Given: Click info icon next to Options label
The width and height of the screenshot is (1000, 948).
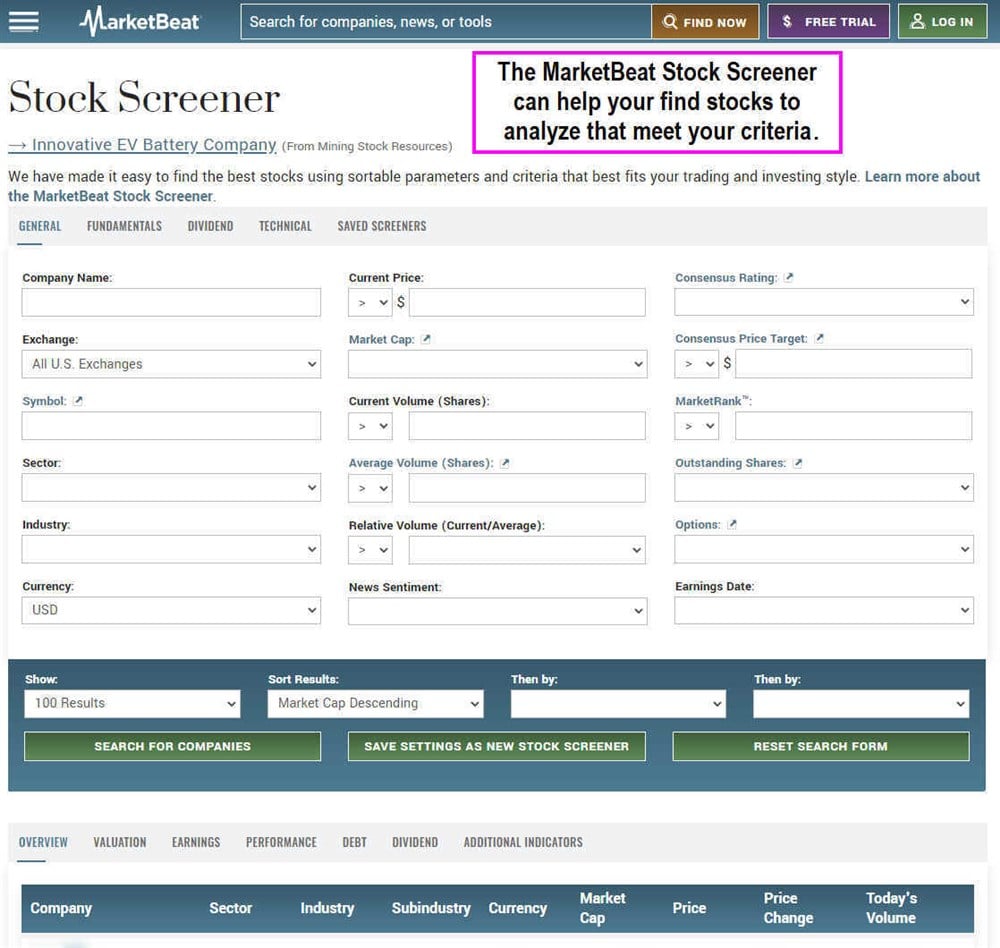Looking at the screenshot, I should point(732,525).
